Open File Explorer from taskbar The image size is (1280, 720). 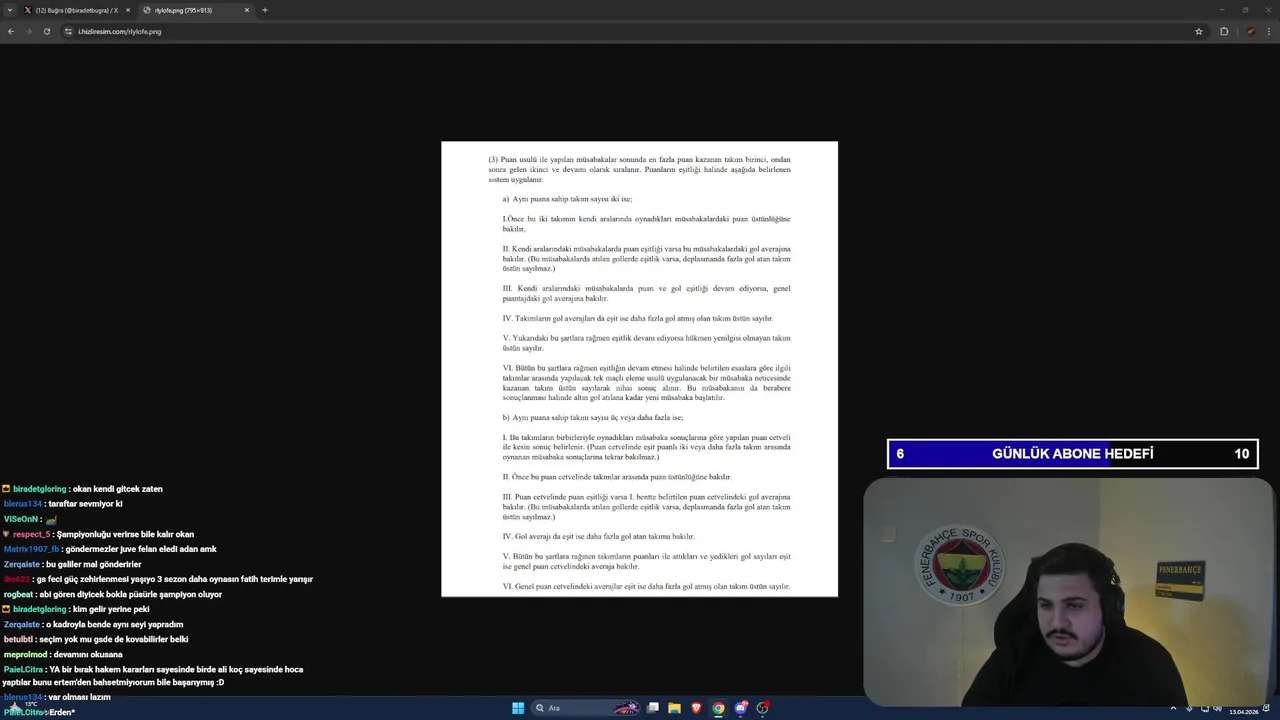coord(675,708)
